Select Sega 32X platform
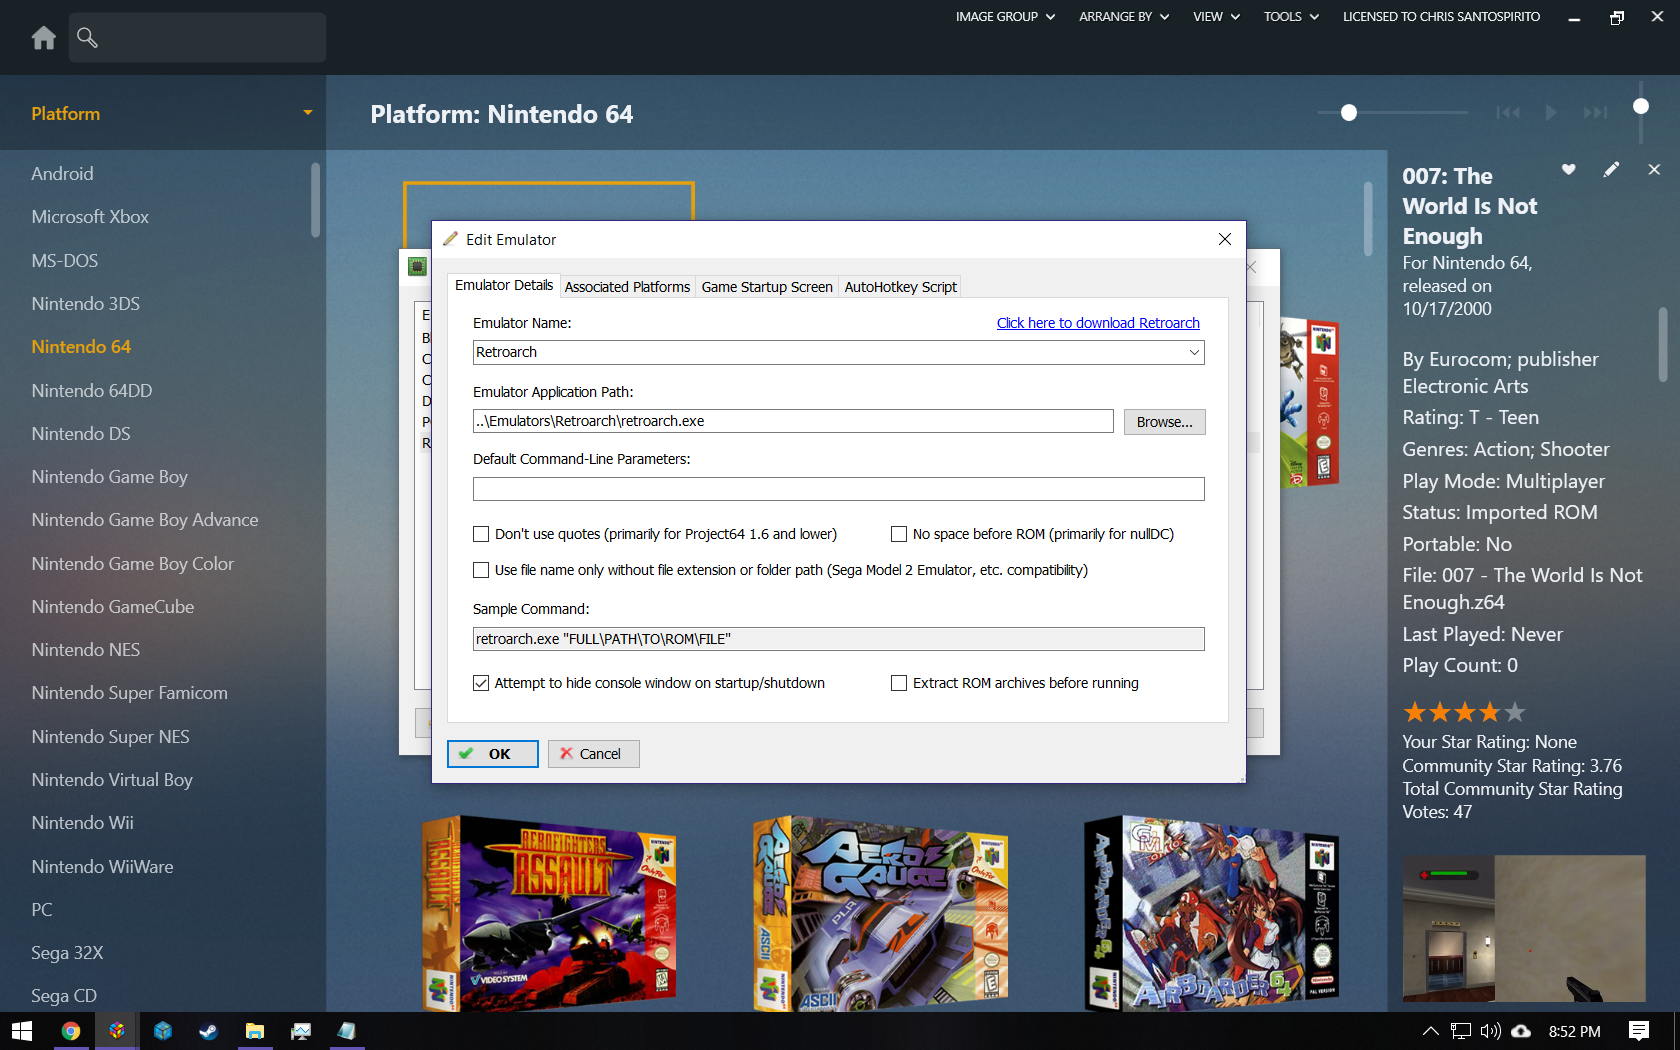This screenshot has width=1680, height=1050. click(x=67, y=953)
